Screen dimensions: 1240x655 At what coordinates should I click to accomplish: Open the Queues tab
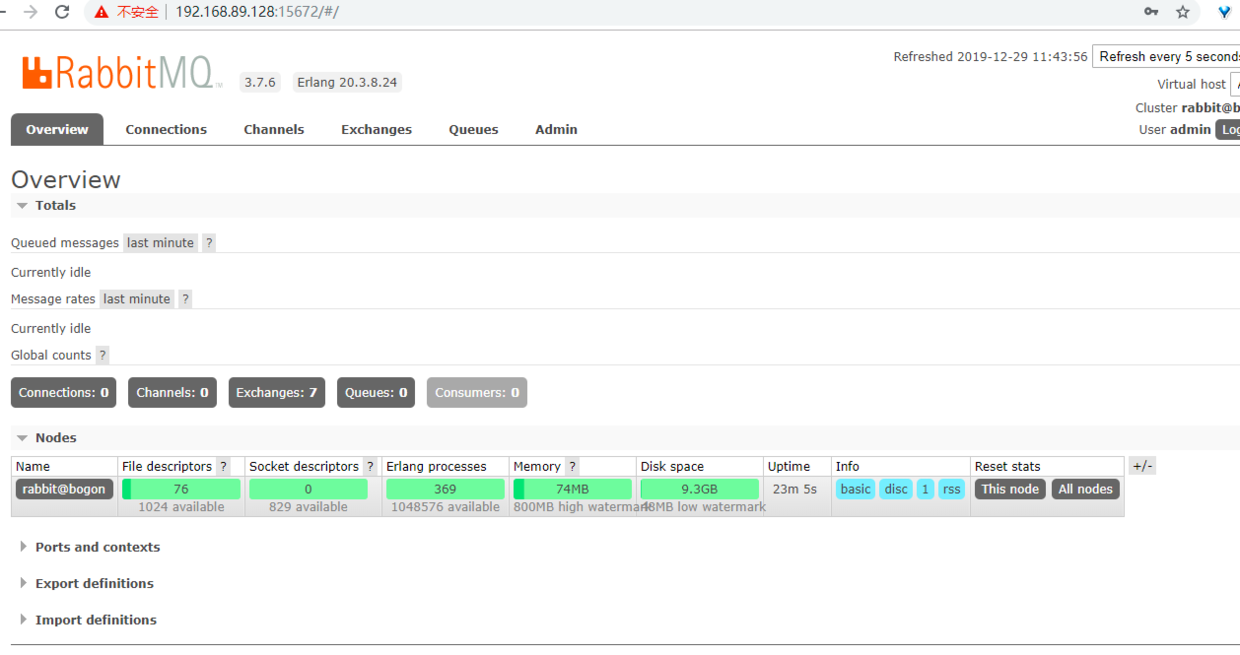[x=473, y=130]
